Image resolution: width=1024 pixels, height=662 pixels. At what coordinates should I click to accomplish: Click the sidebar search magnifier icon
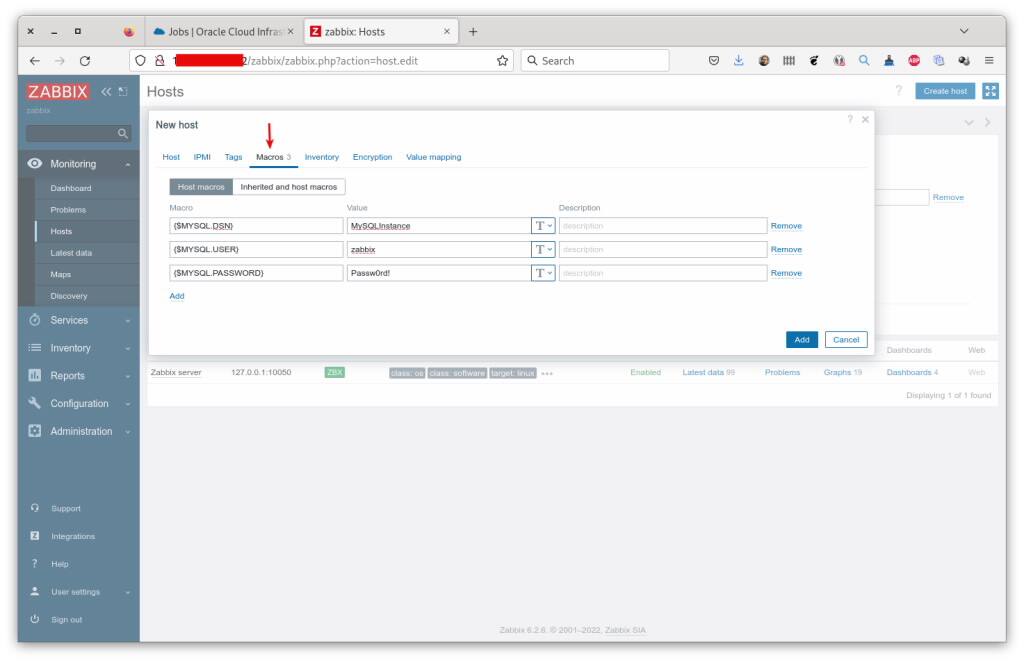point(122,133)
